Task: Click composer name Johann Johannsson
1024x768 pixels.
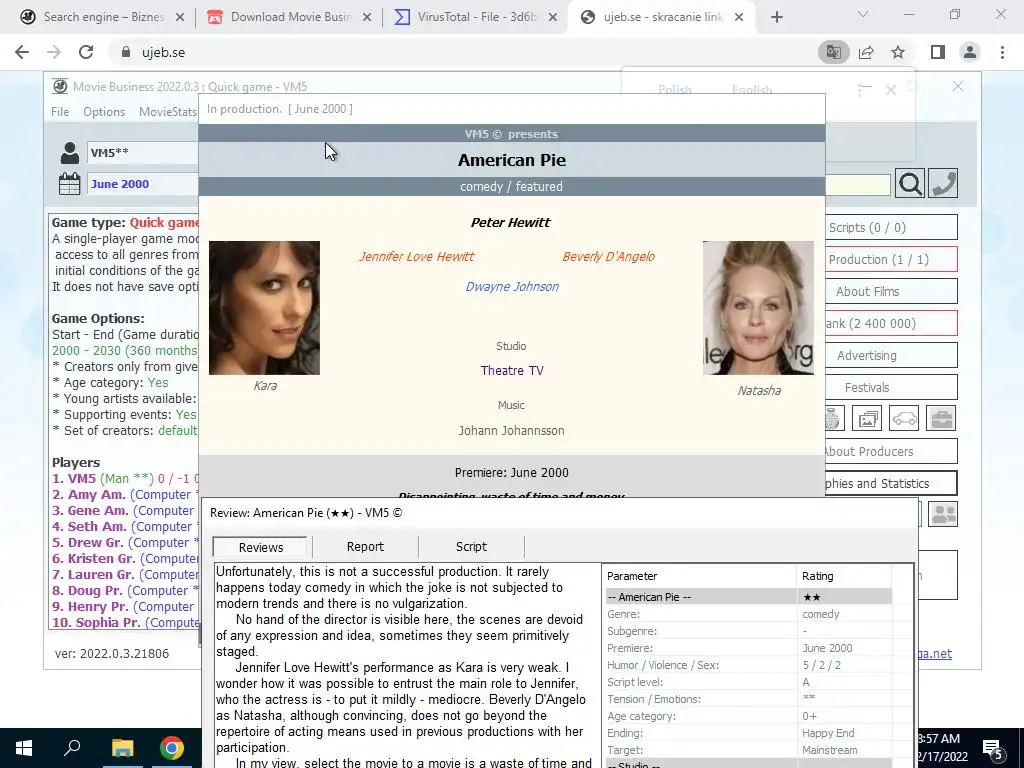Action: click(x=511, y=430)
